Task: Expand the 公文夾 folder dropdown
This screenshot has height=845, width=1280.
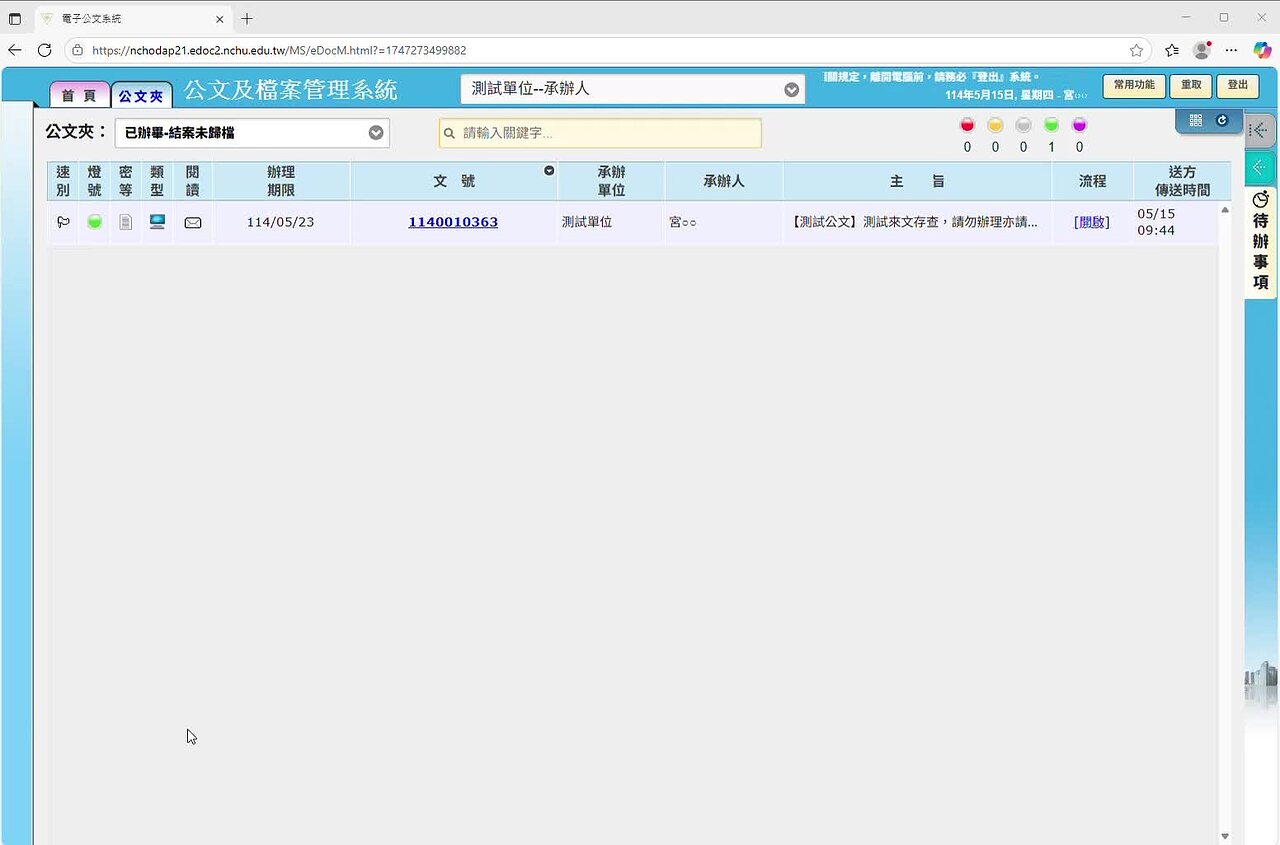Action: (376, 132)
